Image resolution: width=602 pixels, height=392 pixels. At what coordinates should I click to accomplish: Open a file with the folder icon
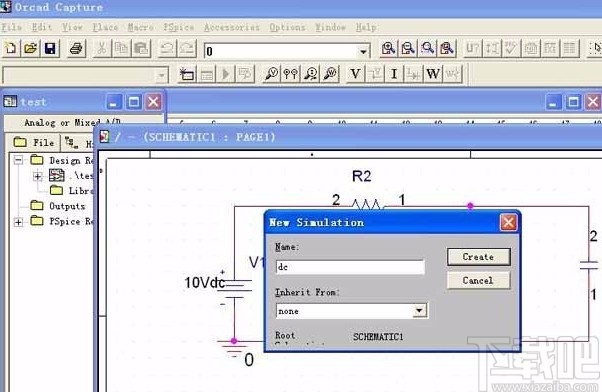30,48
